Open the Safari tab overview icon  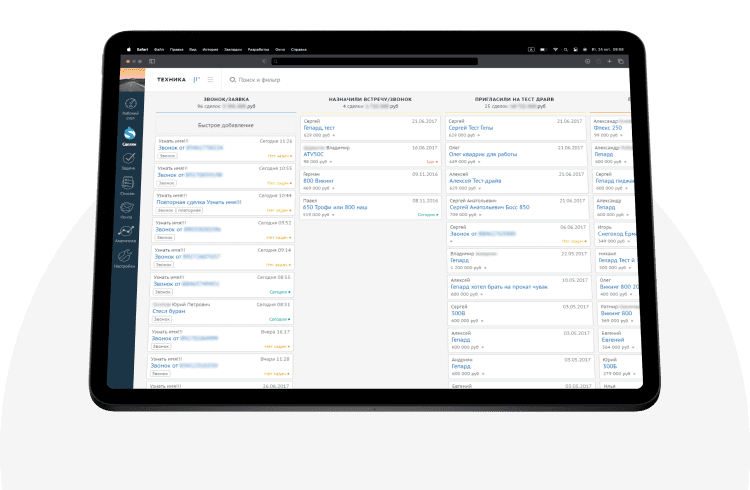pos(621,61)
